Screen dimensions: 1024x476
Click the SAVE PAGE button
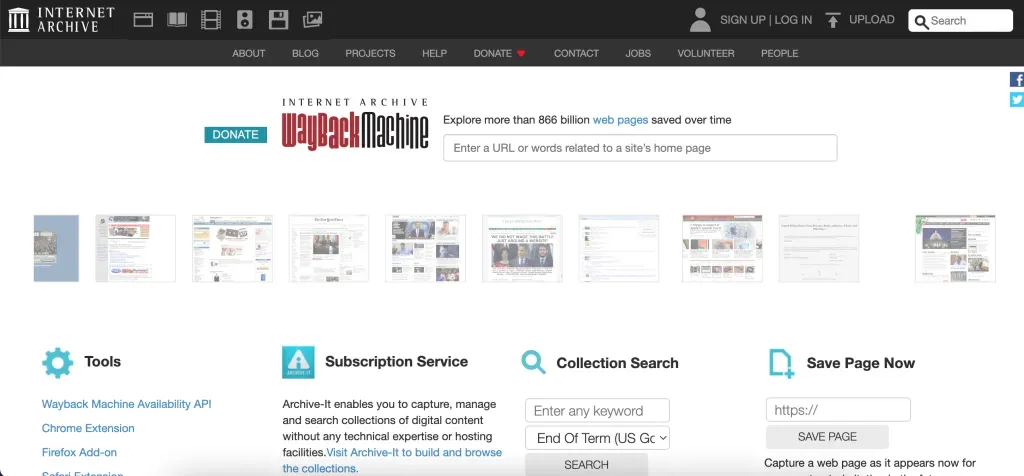[x=827, y=437]
